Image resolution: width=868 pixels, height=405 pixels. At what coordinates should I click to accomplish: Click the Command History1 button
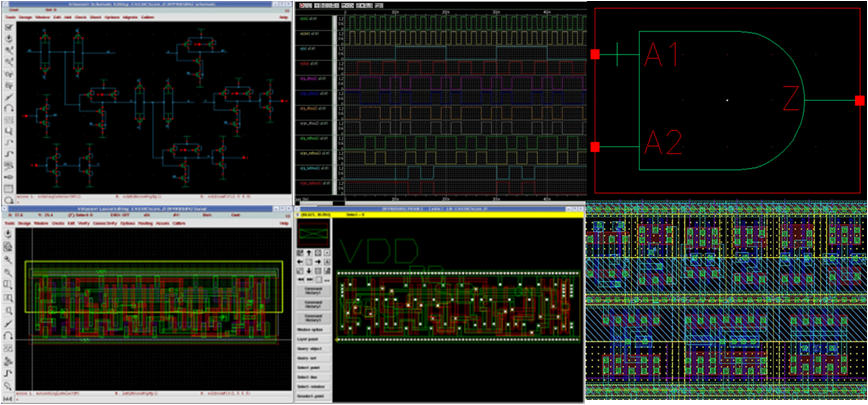[312, 291]
